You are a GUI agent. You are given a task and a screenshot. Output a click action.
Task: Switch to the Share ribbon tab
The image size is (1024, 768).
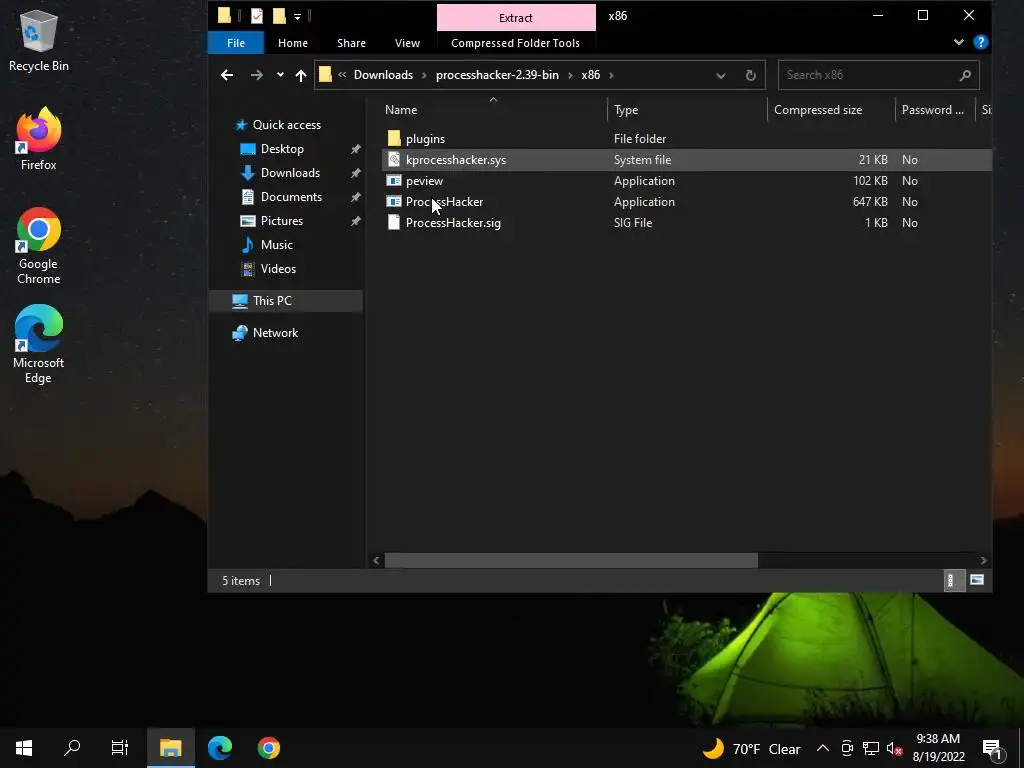point(351,43)
